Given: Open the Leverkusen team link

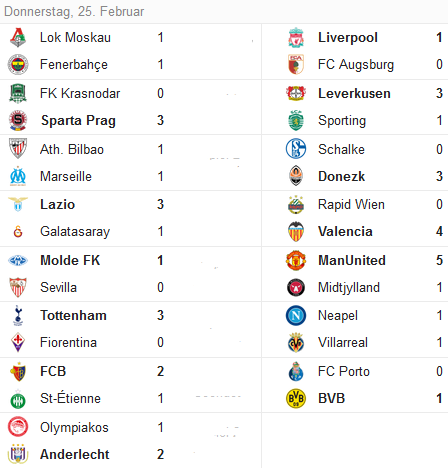Looking at the screenshot, I should click(354, 93).
